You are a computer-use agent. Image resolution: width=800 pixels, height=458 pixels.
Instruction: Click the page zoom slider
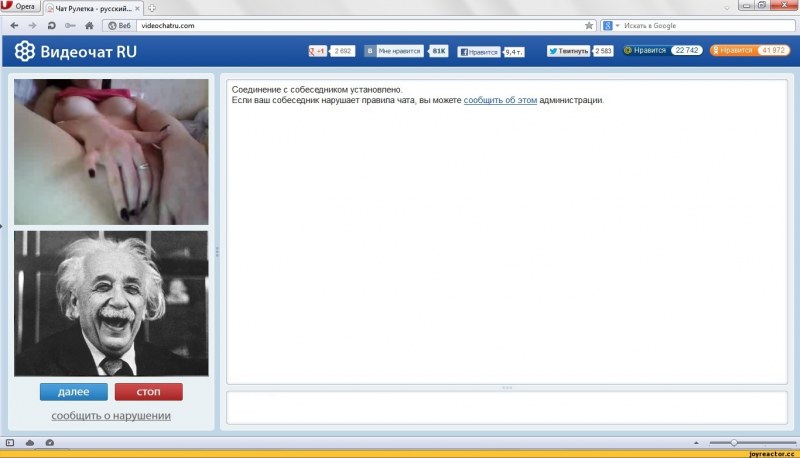point(752,443)
